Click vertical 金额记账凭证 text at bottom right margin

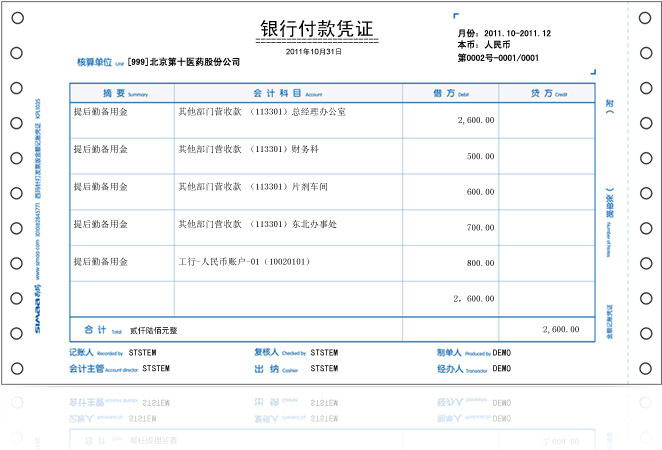click(609, 322)
